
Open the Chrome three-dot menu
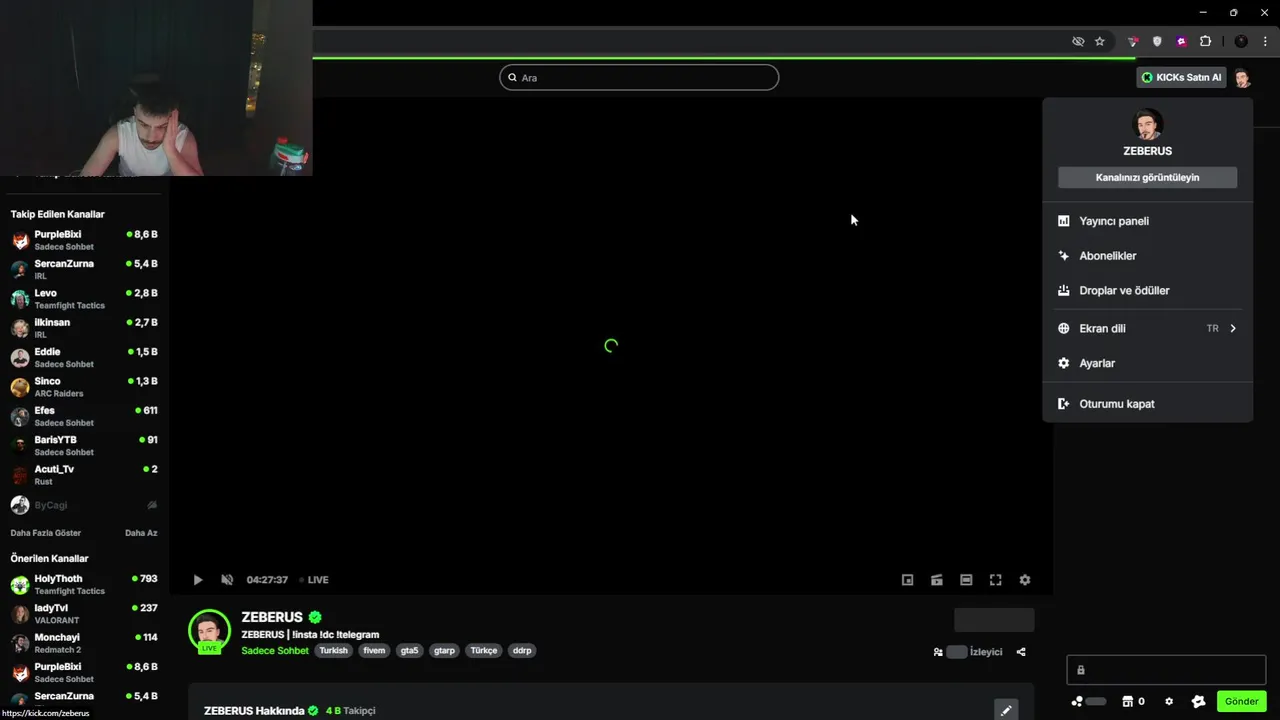pos(1265,41)
